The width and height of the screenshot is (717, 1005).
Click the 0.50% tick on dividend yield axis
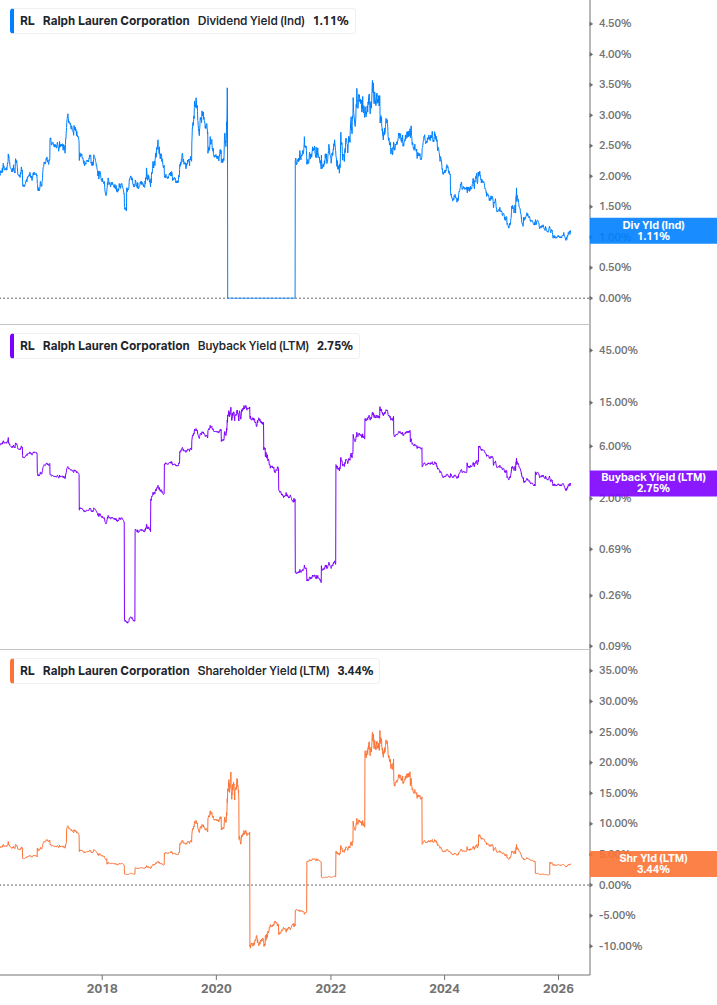(615, 267)
